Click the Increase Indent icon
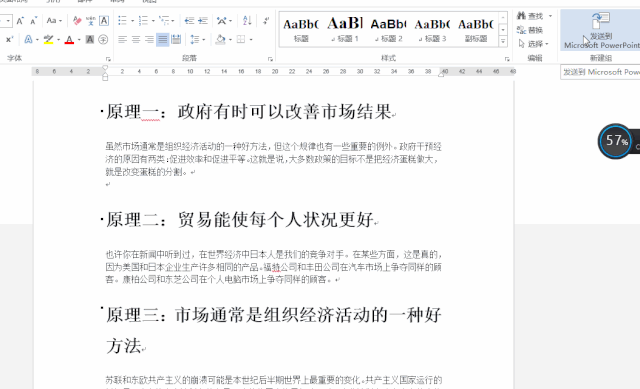The image size is (640, 389). coord(203,20)
